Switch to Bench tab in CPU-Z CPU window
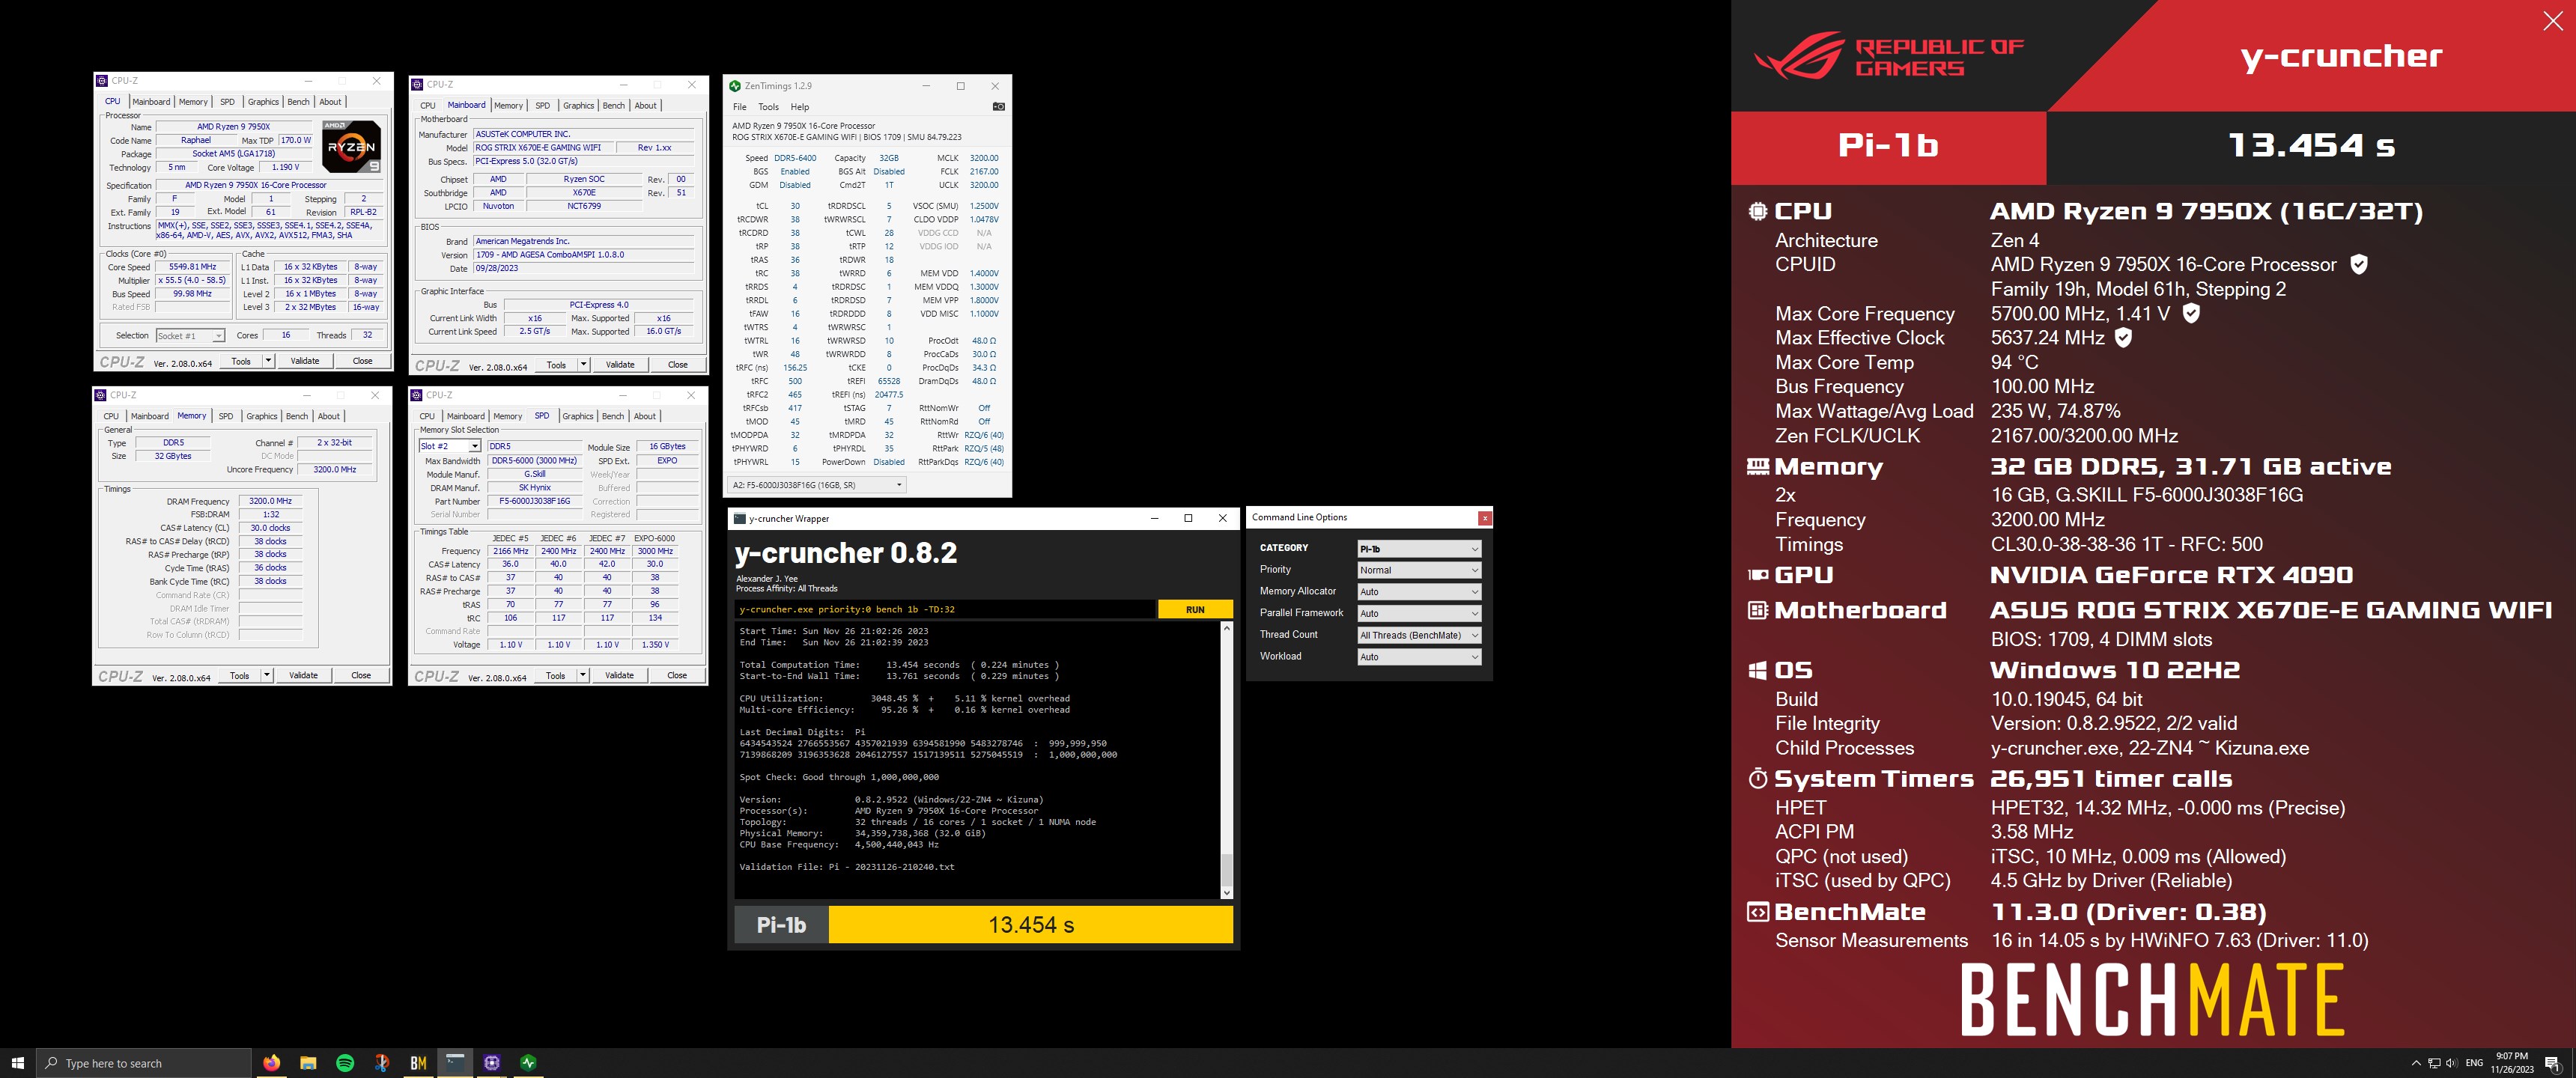This screenshot has height=1078, width=2576. [298, 102]
